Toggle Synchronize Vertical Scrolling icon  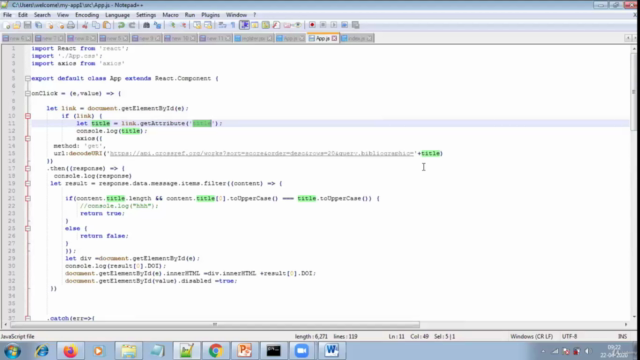click(x=197, y=25)
